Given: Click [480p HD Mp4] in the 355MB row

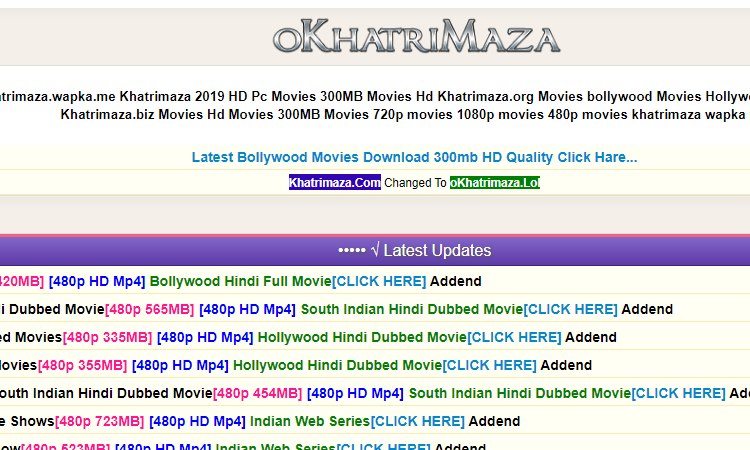Looking at the screenshot, I should click(180, 366).
